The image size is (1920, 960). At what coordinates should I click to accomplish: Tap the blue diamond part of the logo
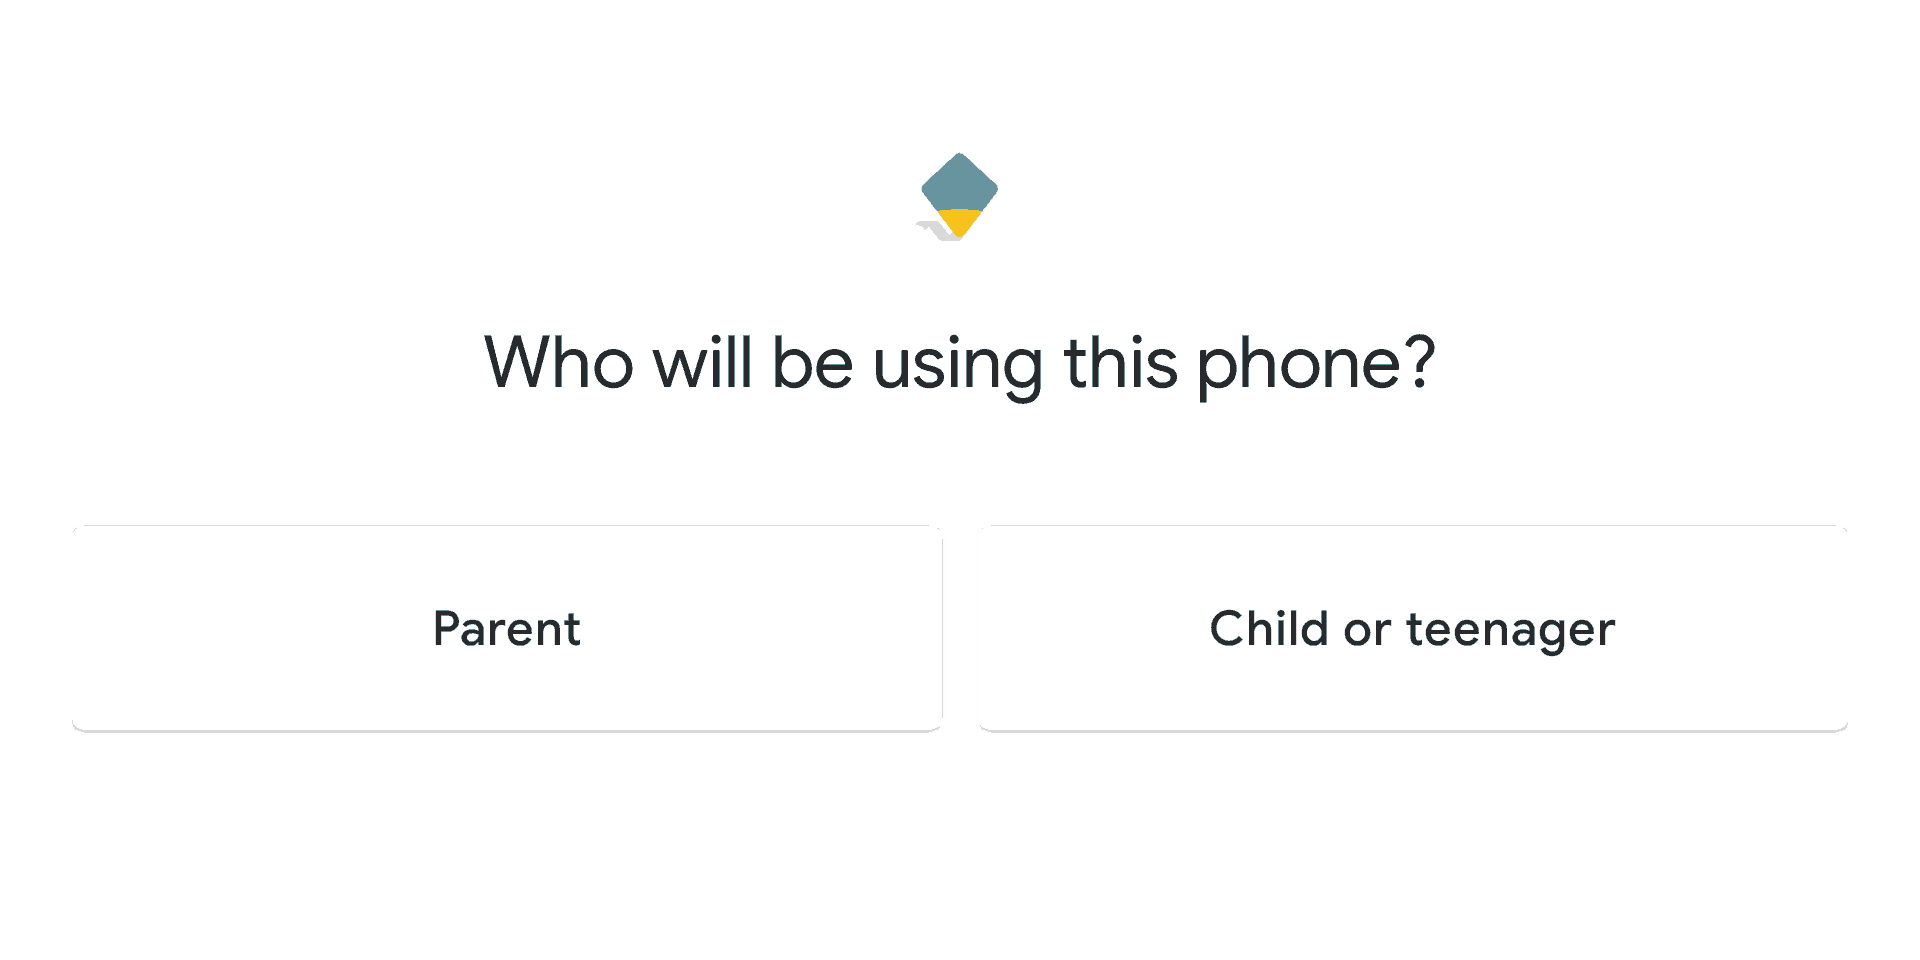[959, 182]
